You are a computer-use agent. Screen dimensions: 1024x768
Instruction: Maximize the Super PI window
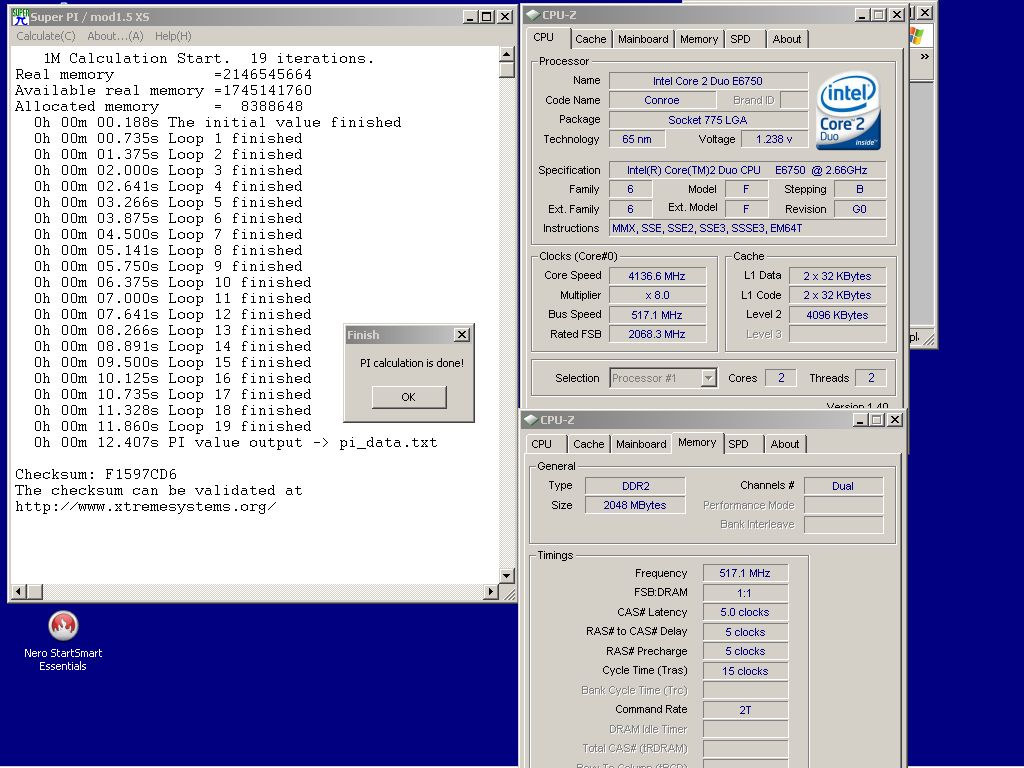click(x=487, y=17)
